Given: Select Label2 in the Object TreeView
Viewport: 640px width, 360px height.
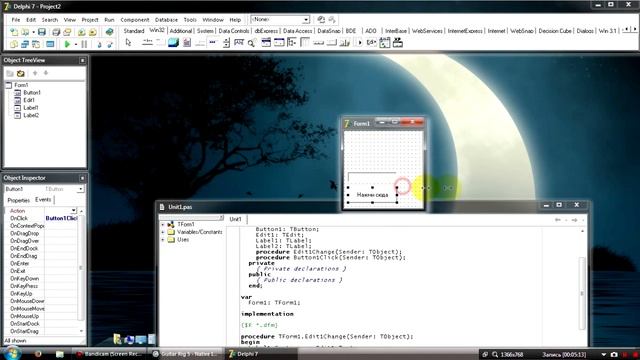Looking at the screenshot, I should [x=31, y=116].
